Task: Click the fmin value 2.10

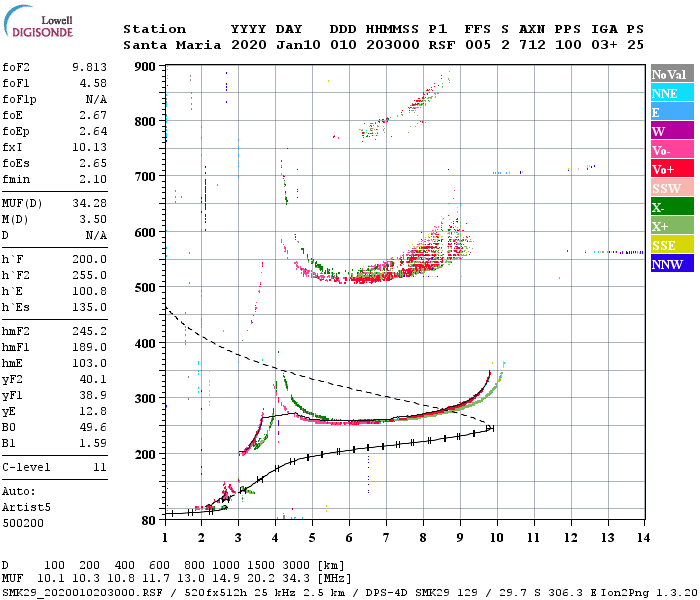Action: pyautogui.click(x=93, y=179)
